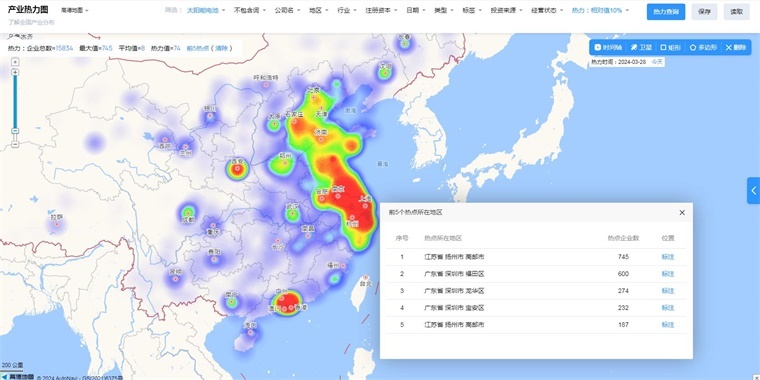Click the locate button above the zoom slider

[15, 62]
